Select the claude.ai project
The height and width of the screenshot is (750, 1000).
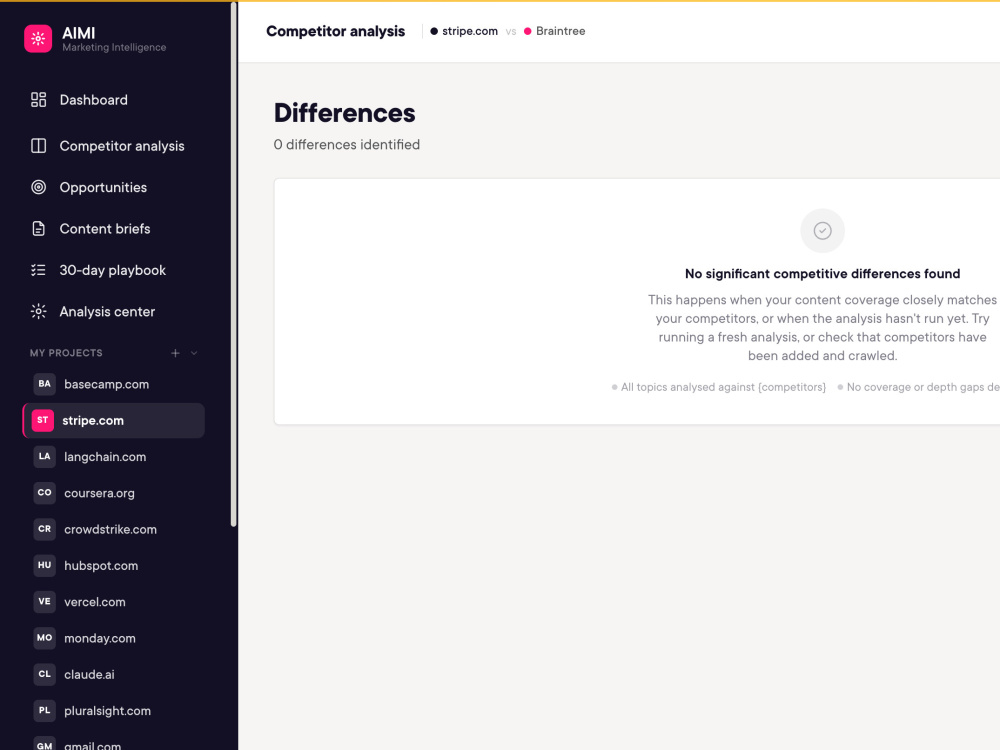coord(113,675)
